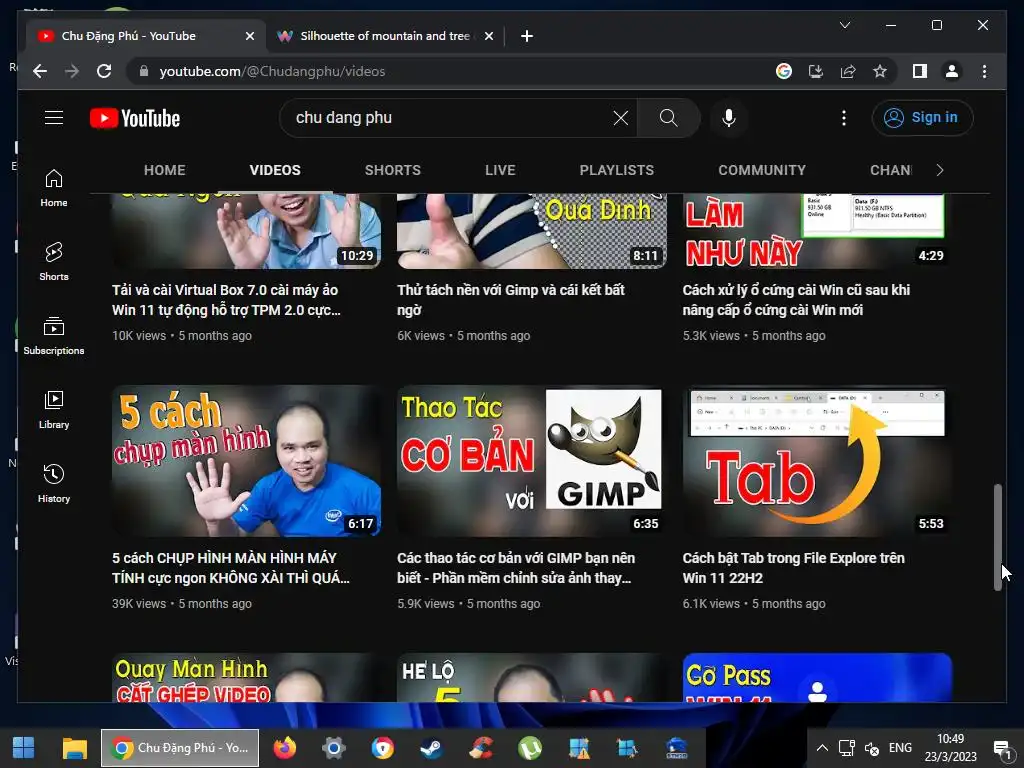This screenshot has height=768, width=1024.
Task: Open the COMMUNITY channel tab
Action: (762, 170)
